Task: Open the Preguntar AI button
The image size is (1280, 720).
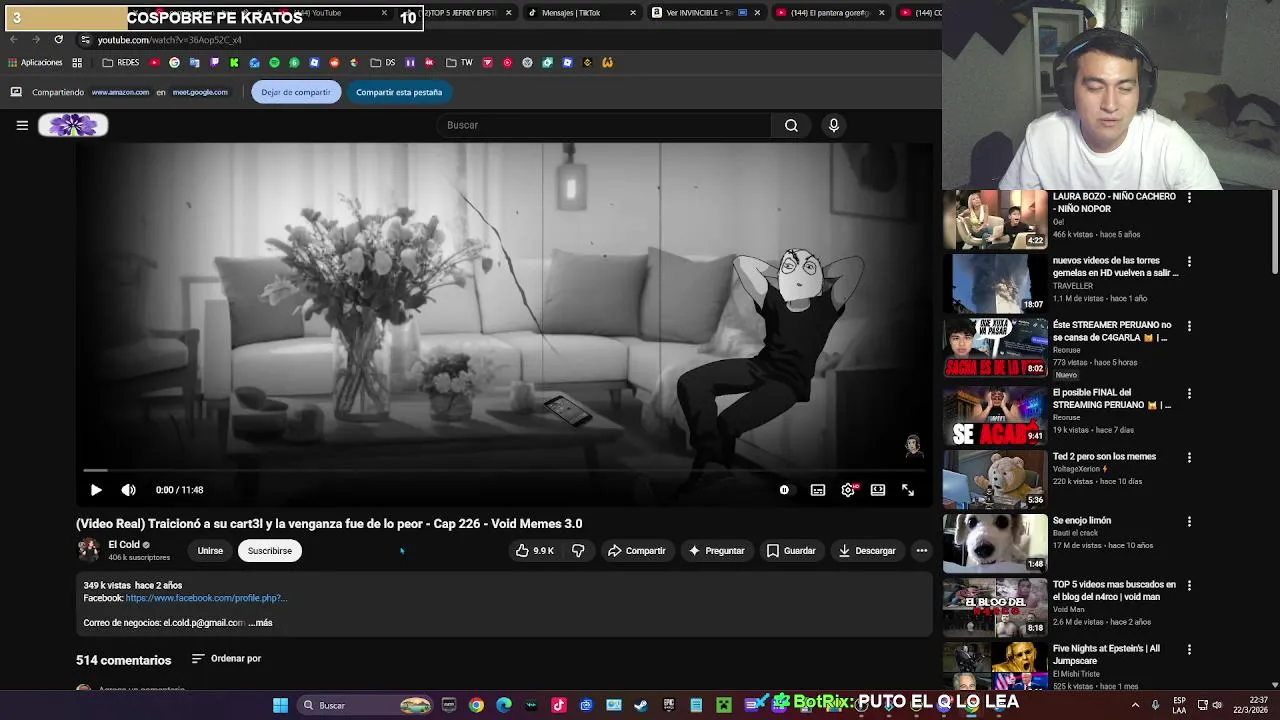Action: click(716, 551)
